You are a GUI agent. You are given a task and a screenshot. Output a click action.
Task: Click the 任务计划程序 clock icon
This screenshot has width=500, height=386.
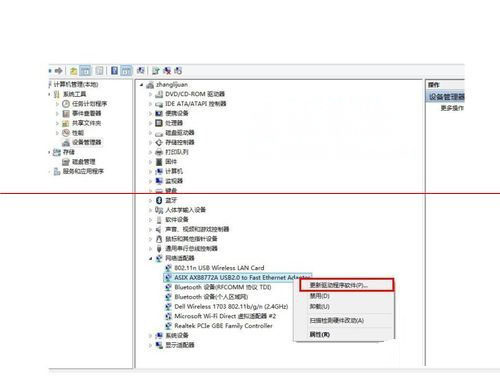point(66,104)
